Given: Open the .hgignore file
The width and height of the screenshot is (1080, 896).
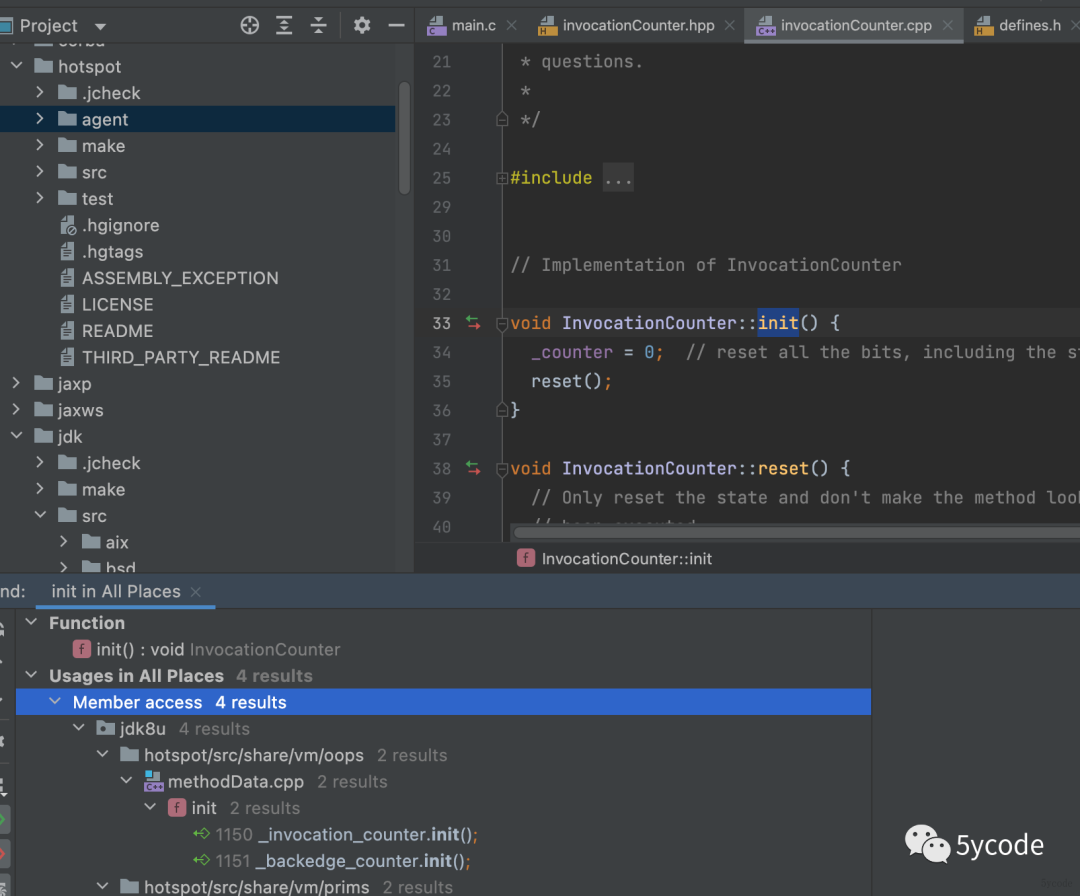Looking at the screenshot, I should (x=120, y=225).
